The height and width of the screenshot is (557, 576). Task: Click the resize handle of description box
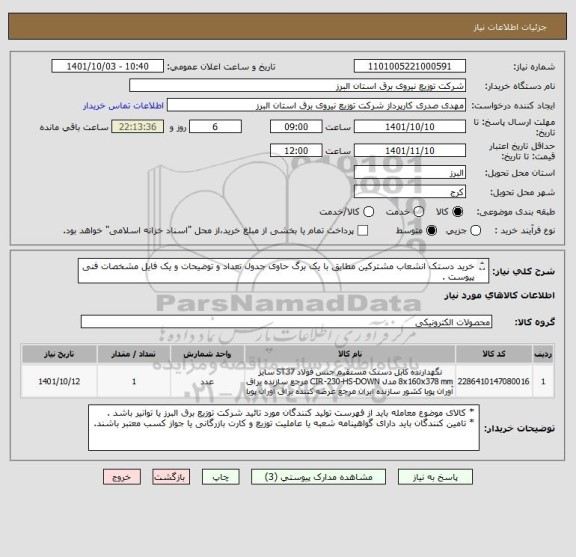pos(483,266)
